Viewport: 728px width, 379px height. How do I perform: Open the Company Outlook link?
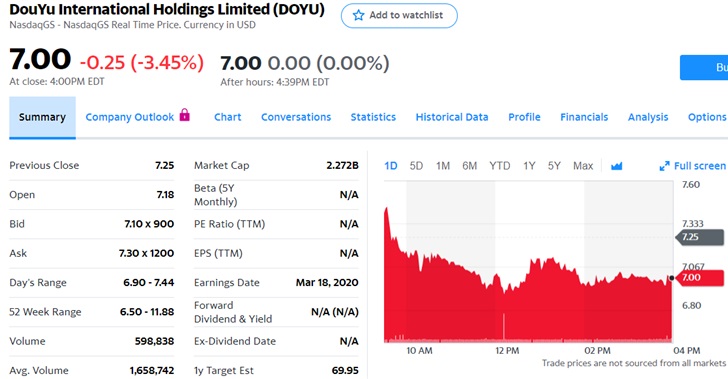coord(130,117)
